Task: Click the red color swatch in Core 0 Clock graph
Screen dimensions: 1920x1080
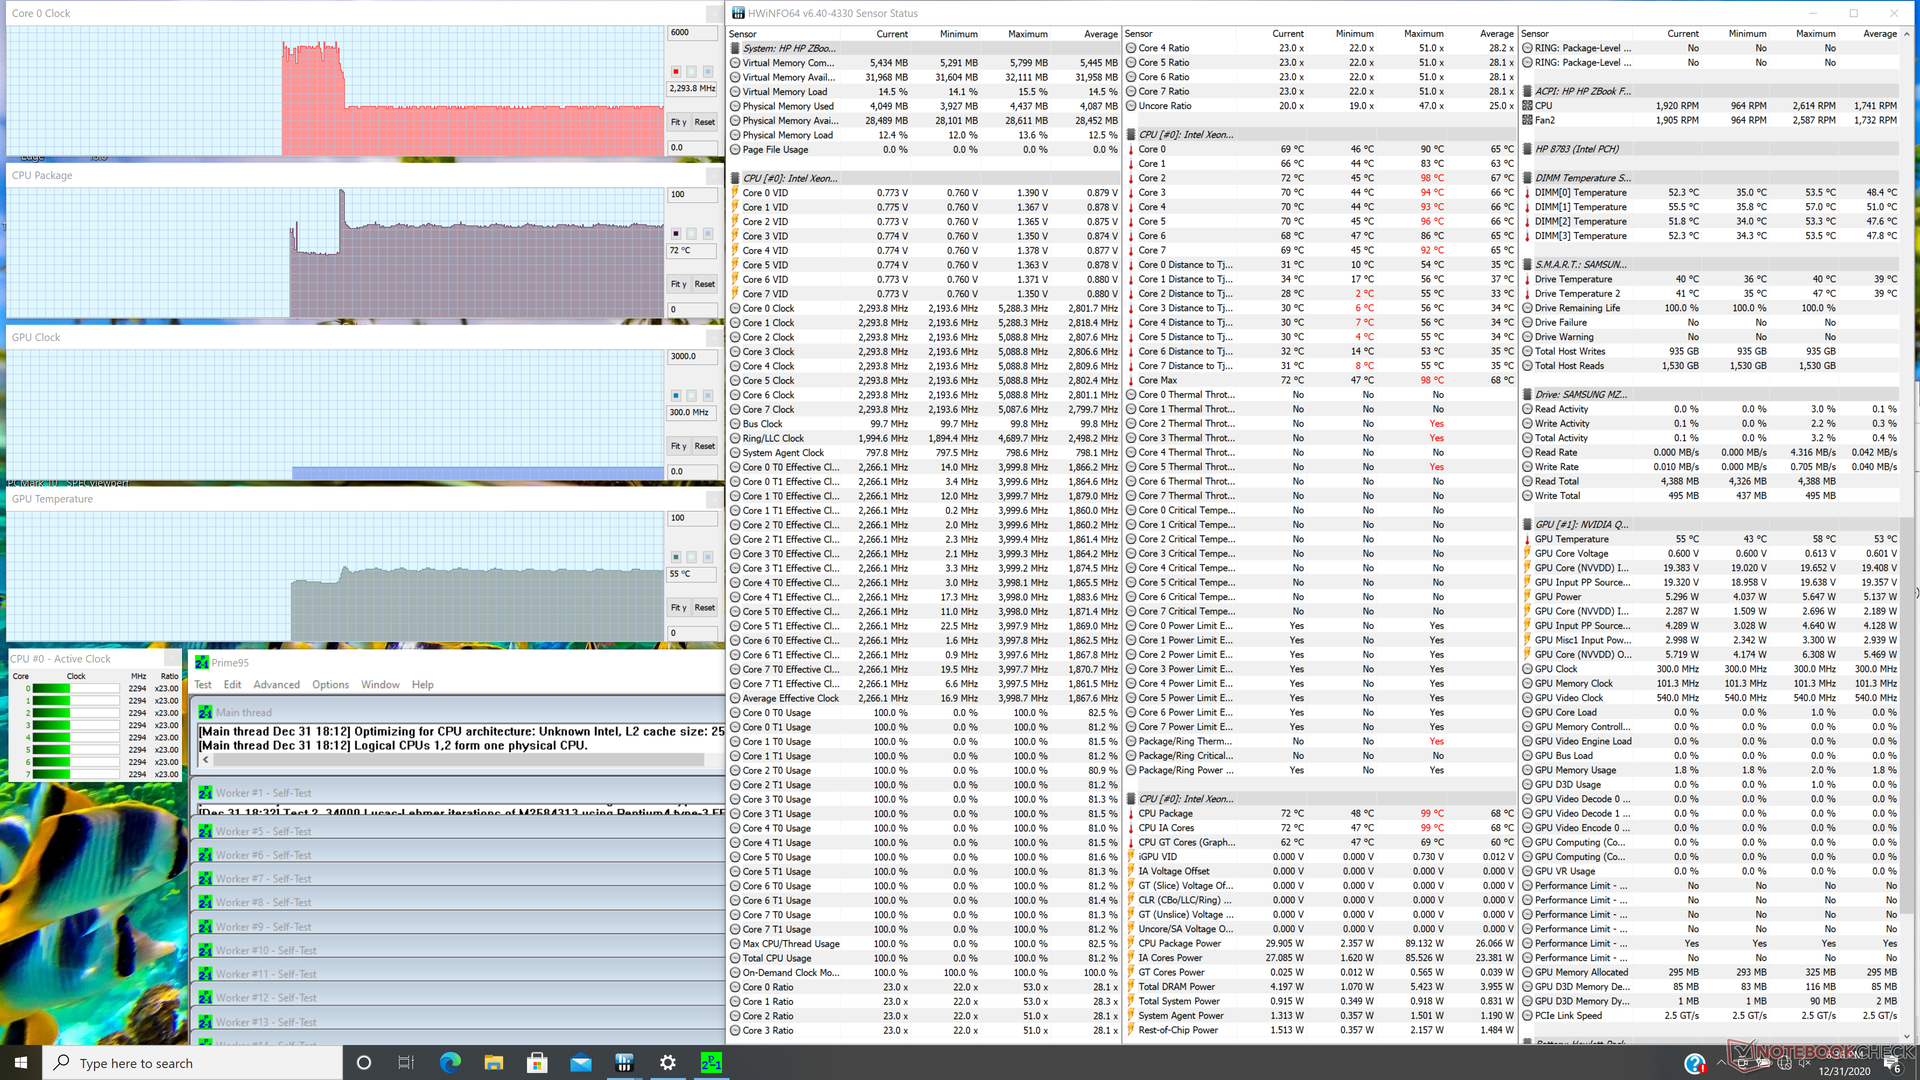Action: pos(676,71)
